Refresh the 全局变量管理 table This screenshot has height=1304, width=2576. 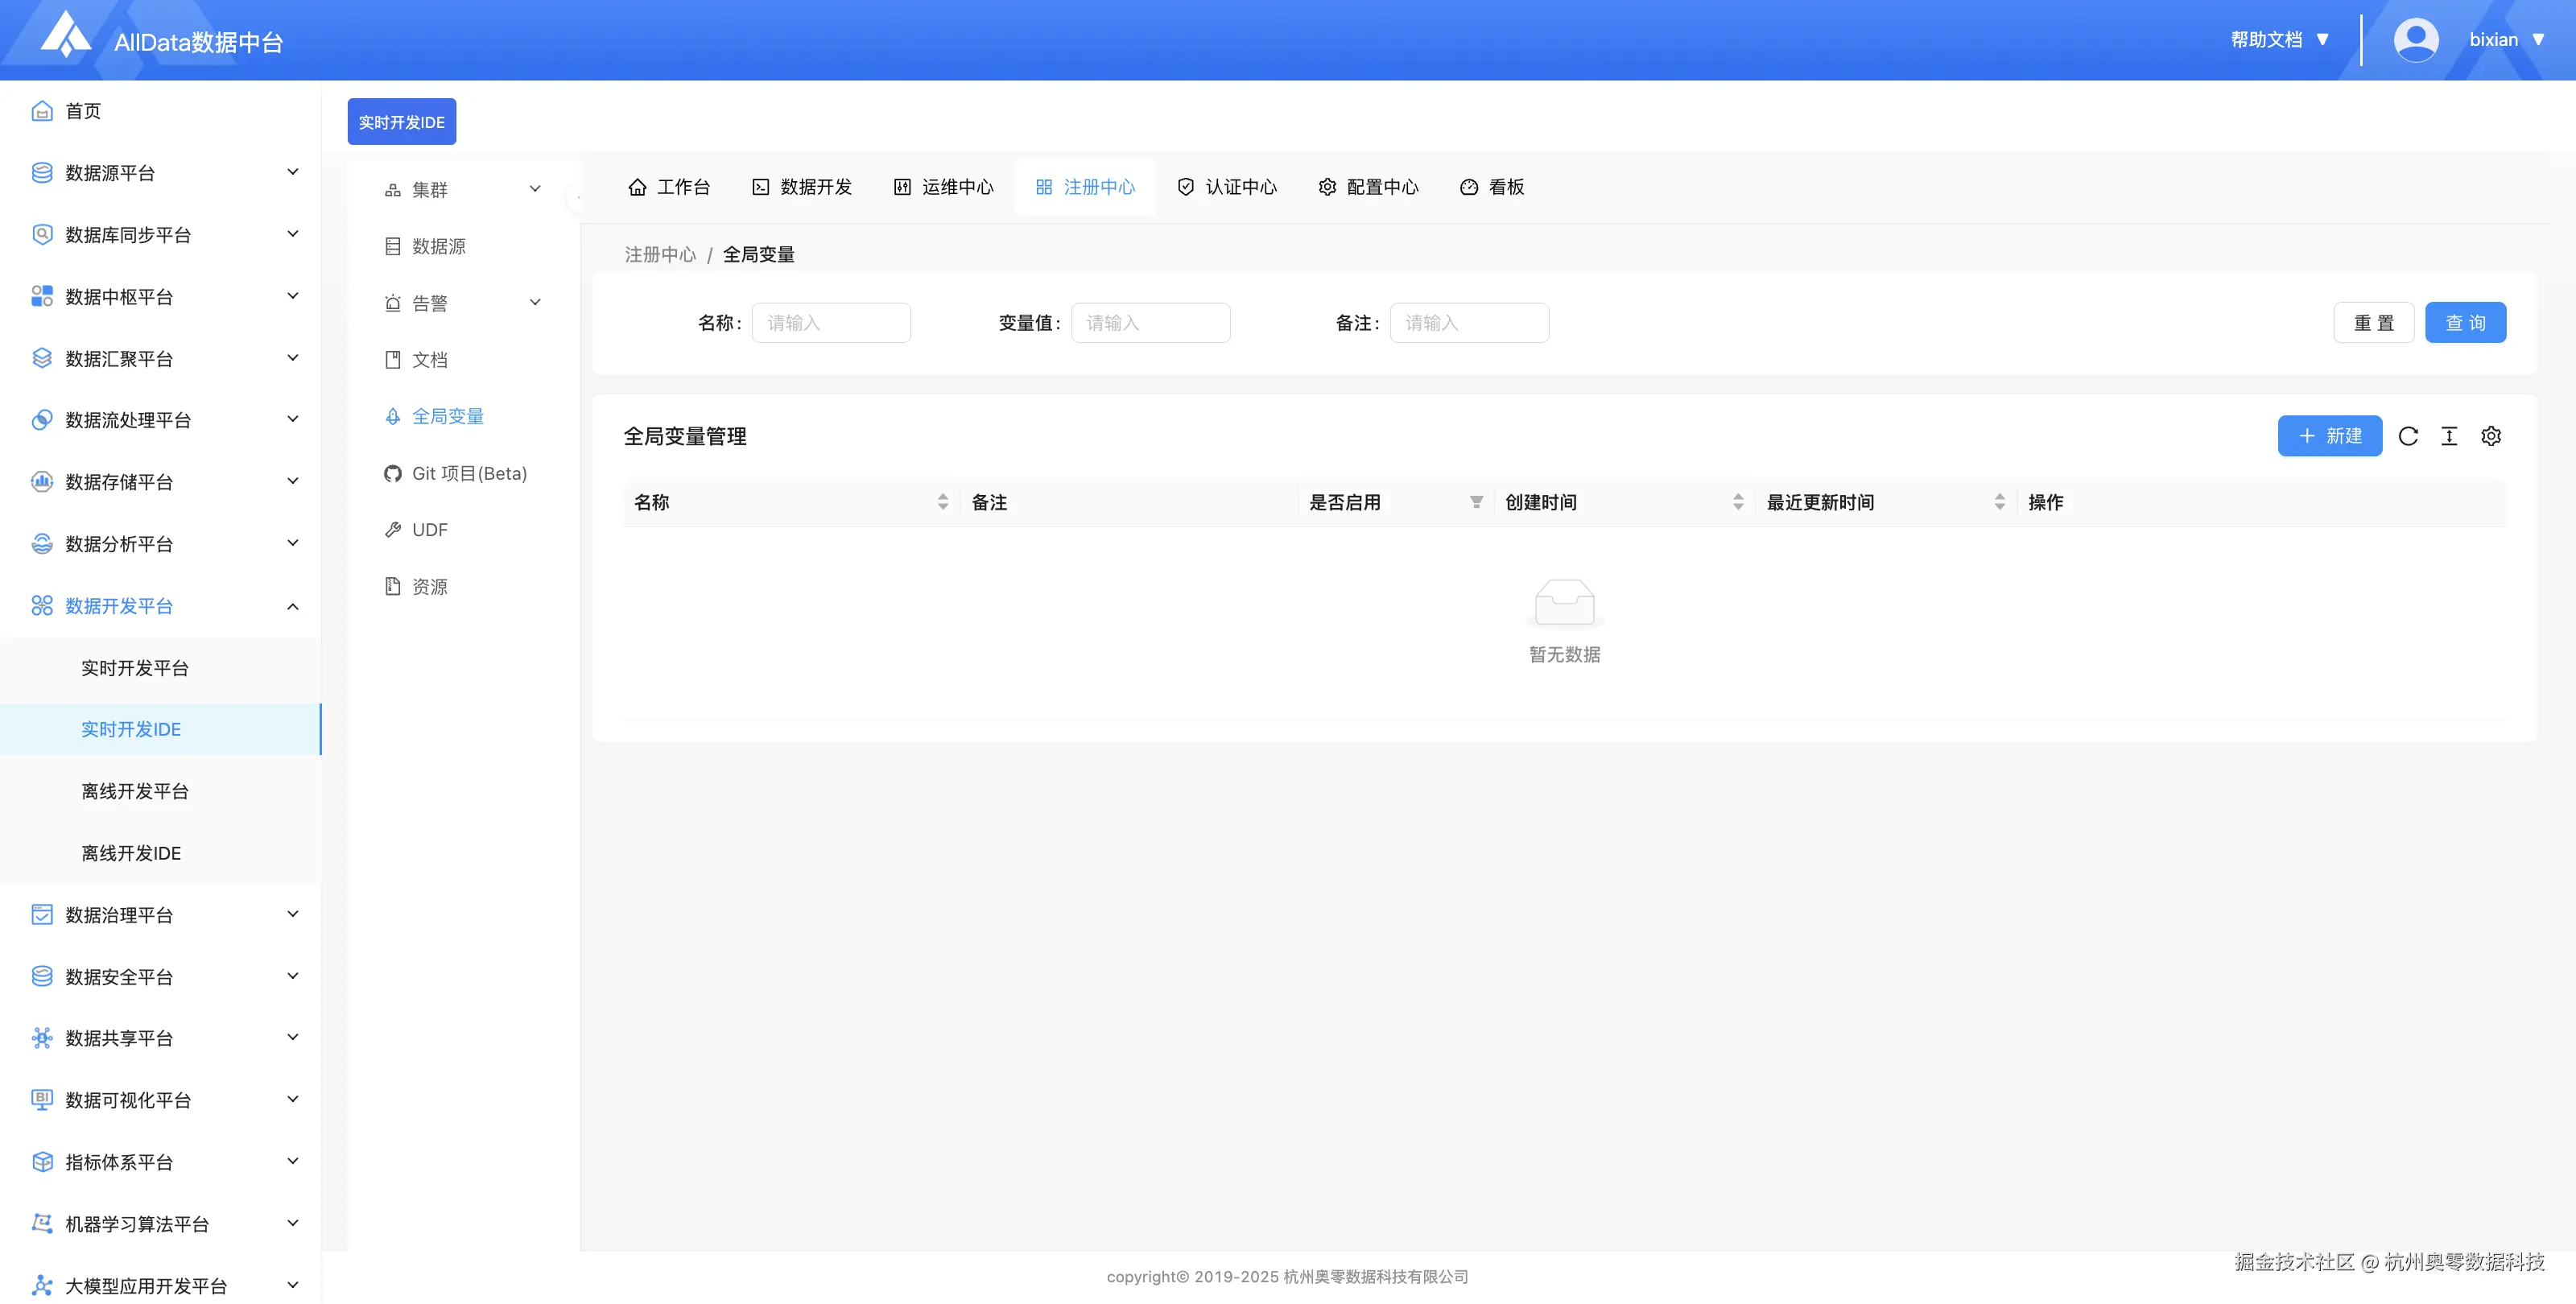coord(2409,436)
